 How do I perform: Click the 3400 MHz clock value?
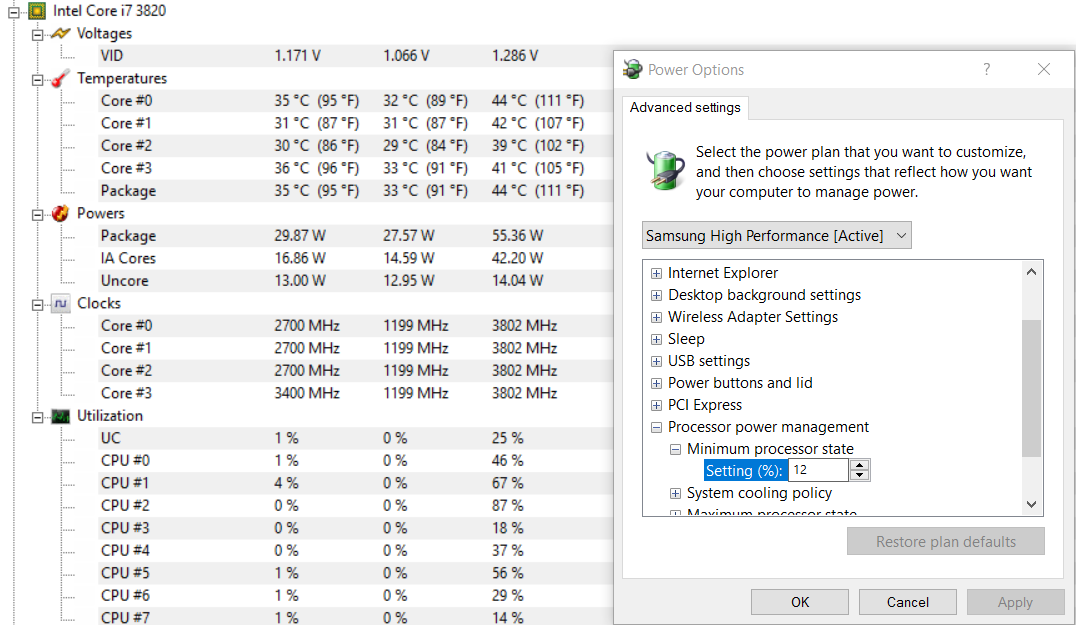[307, 393]
